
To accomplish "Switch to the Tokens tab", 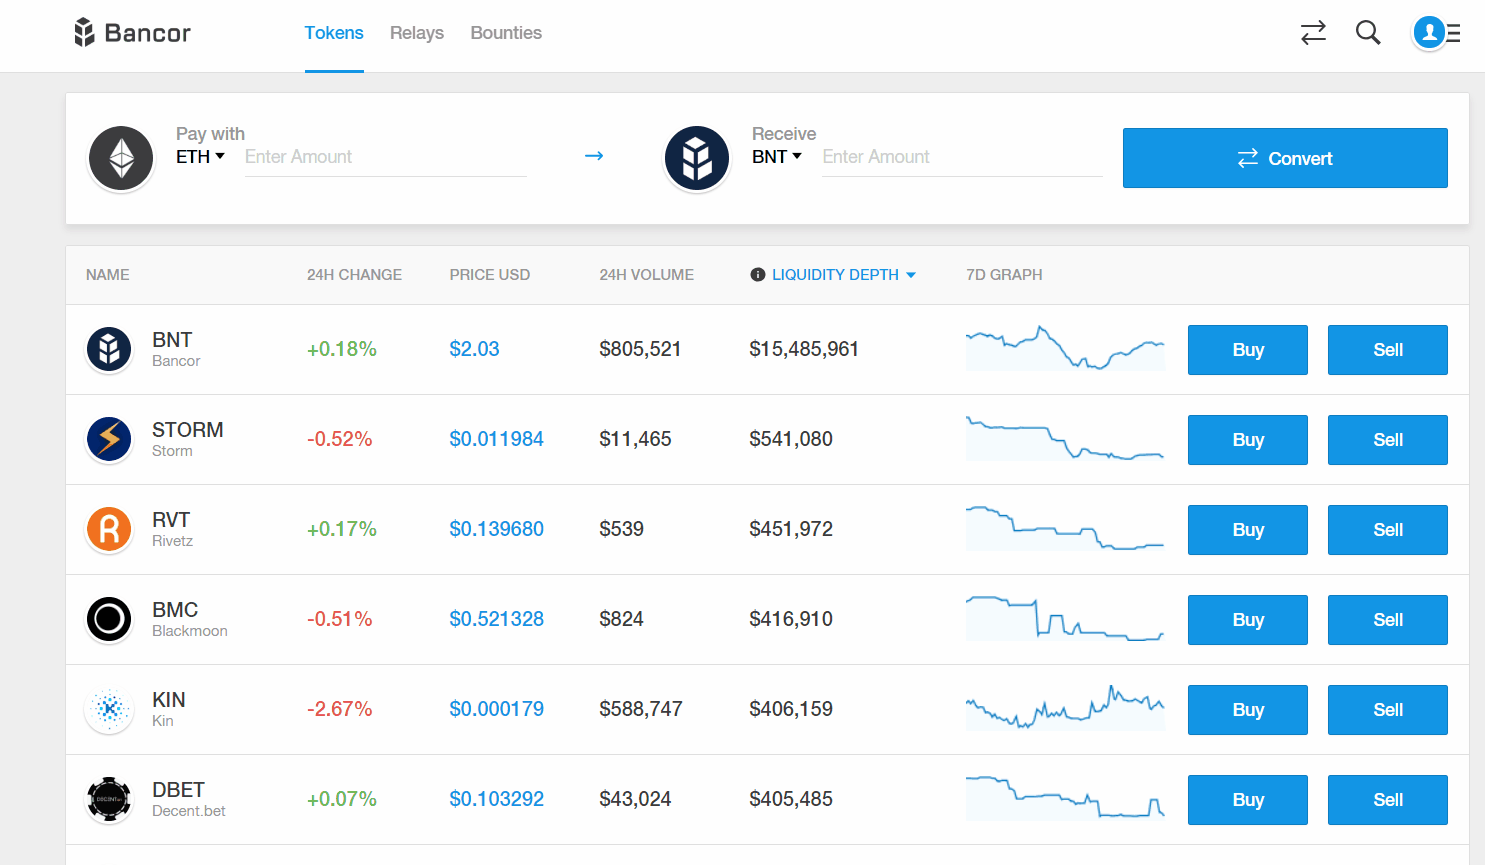I will pyautogui.click(x=334, y=33).
